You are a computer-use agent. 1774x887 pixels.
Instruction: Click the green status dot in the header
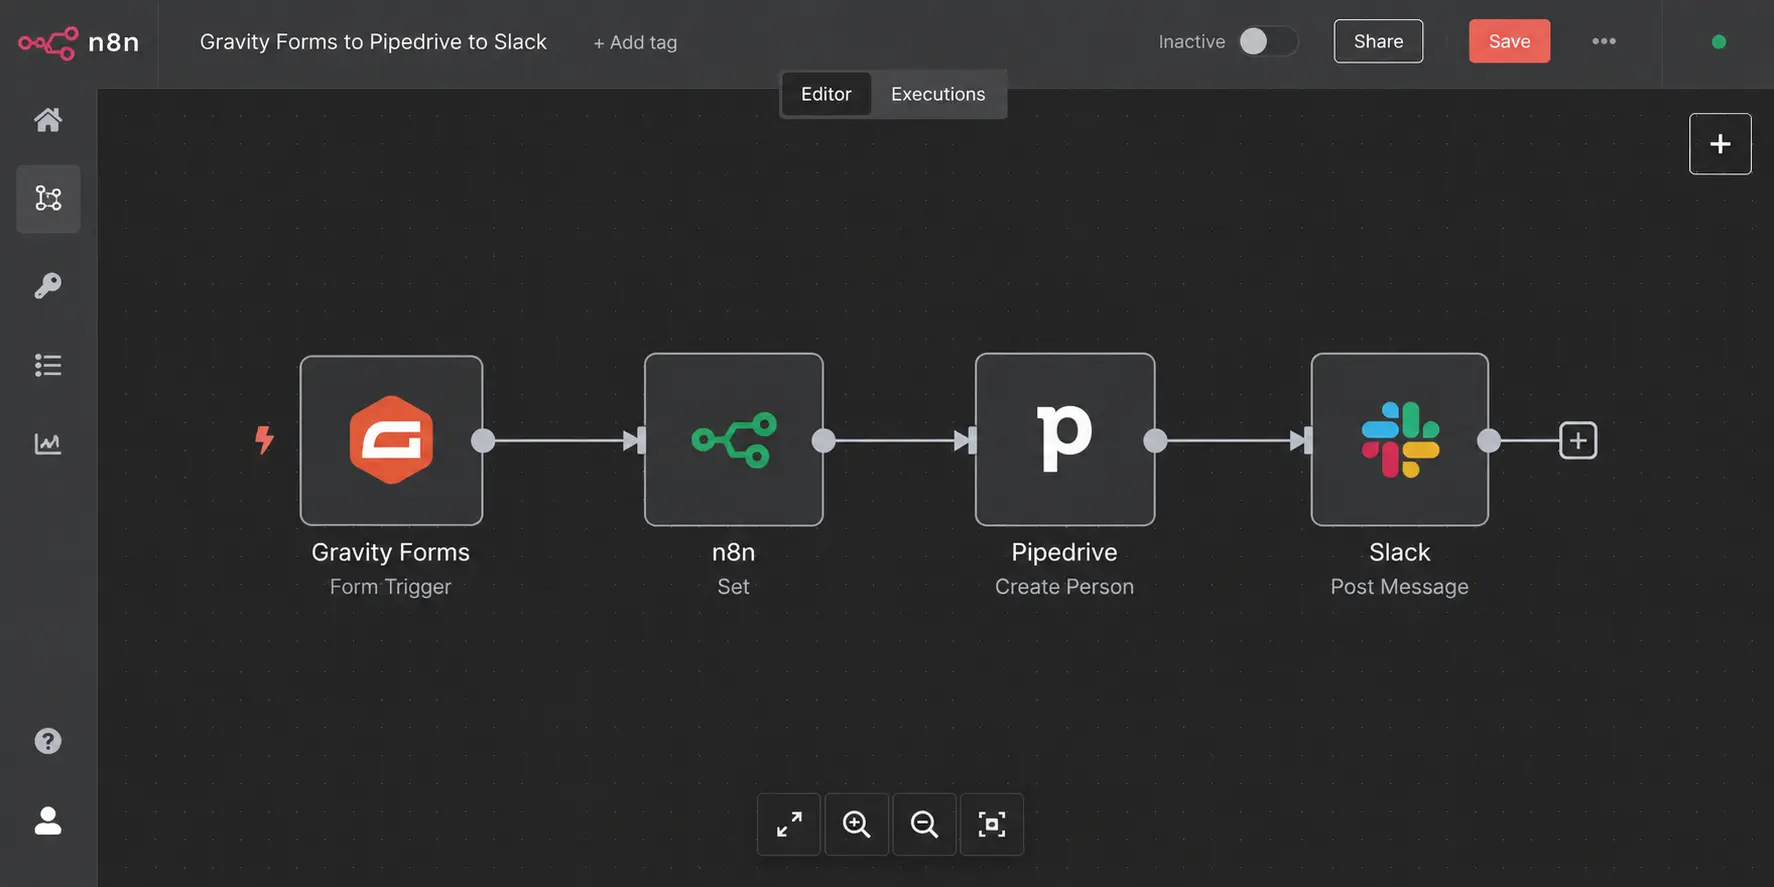[x=1719, y=41]
